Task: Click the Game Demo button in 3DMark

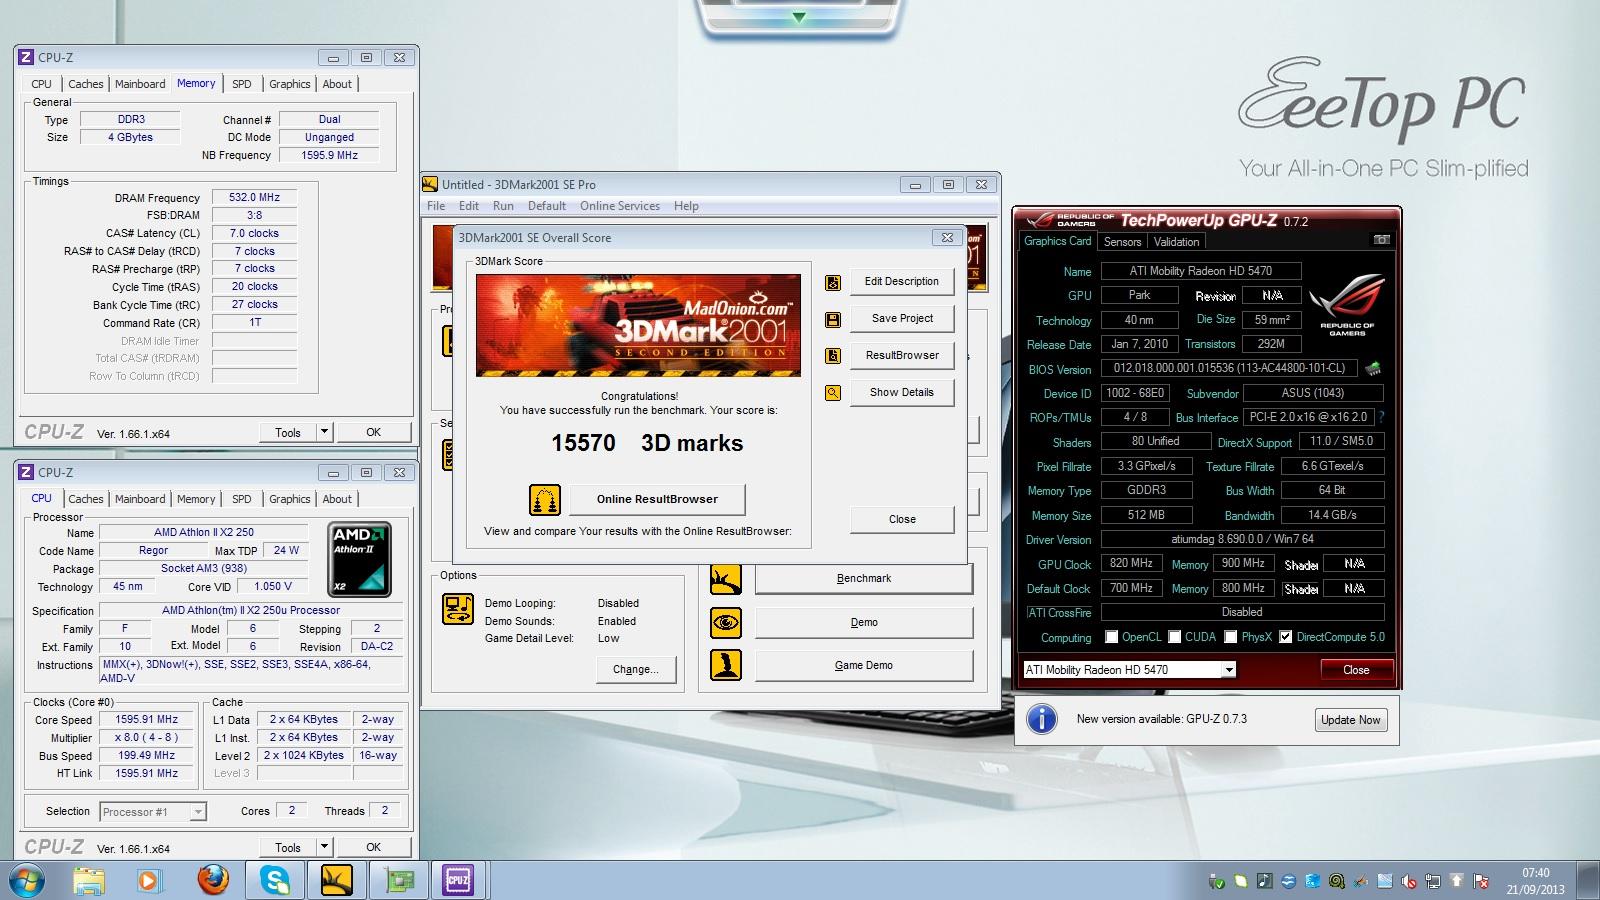Action: point(864,666)
